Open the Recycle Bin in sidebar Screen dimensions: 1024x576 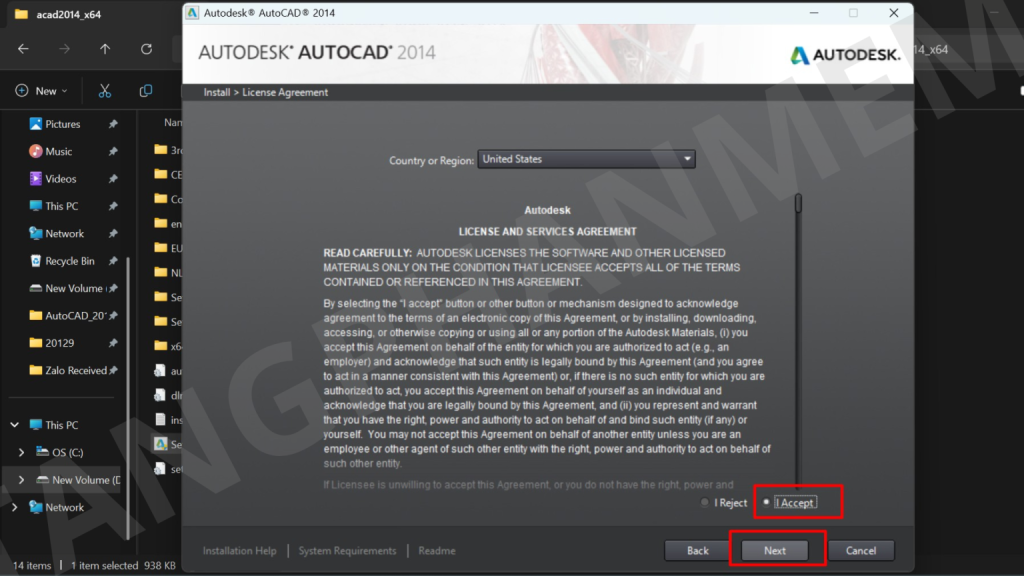69,261
